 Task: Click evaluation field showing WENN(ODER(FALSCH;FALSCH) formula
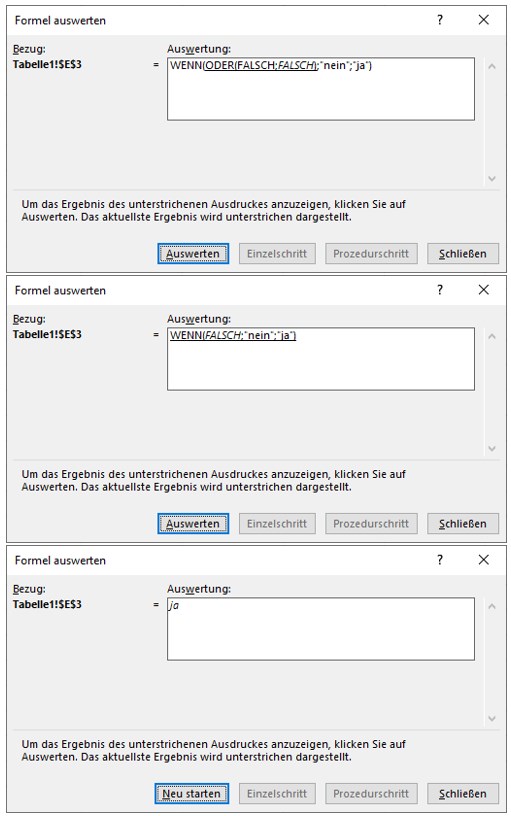(321, 89)
